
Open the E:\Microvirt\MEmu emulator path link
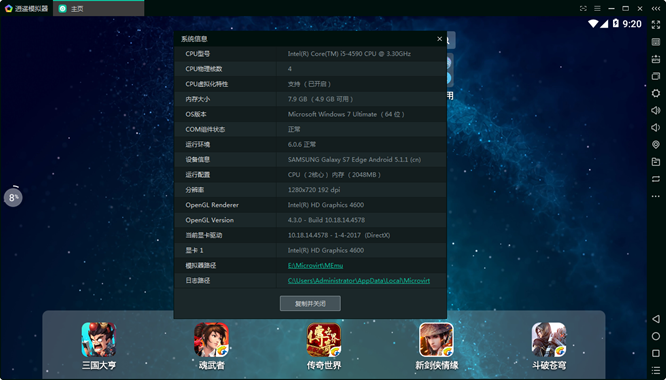click(x=315, y=265)
